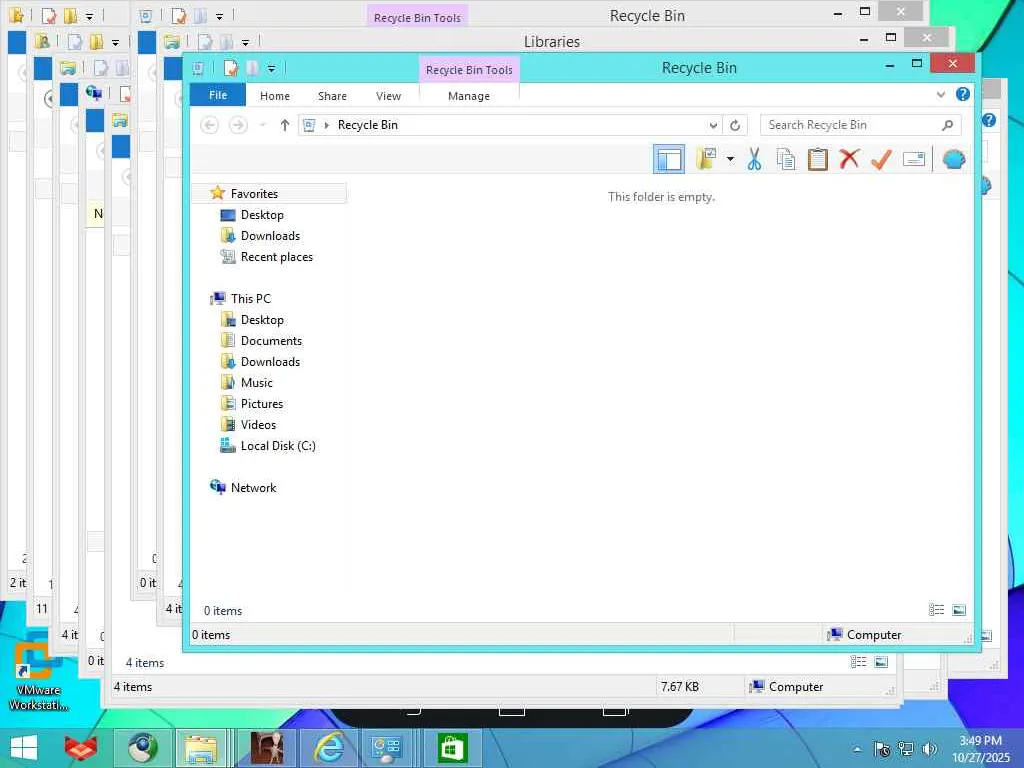Open the View ribbon tab

[388, 96]
